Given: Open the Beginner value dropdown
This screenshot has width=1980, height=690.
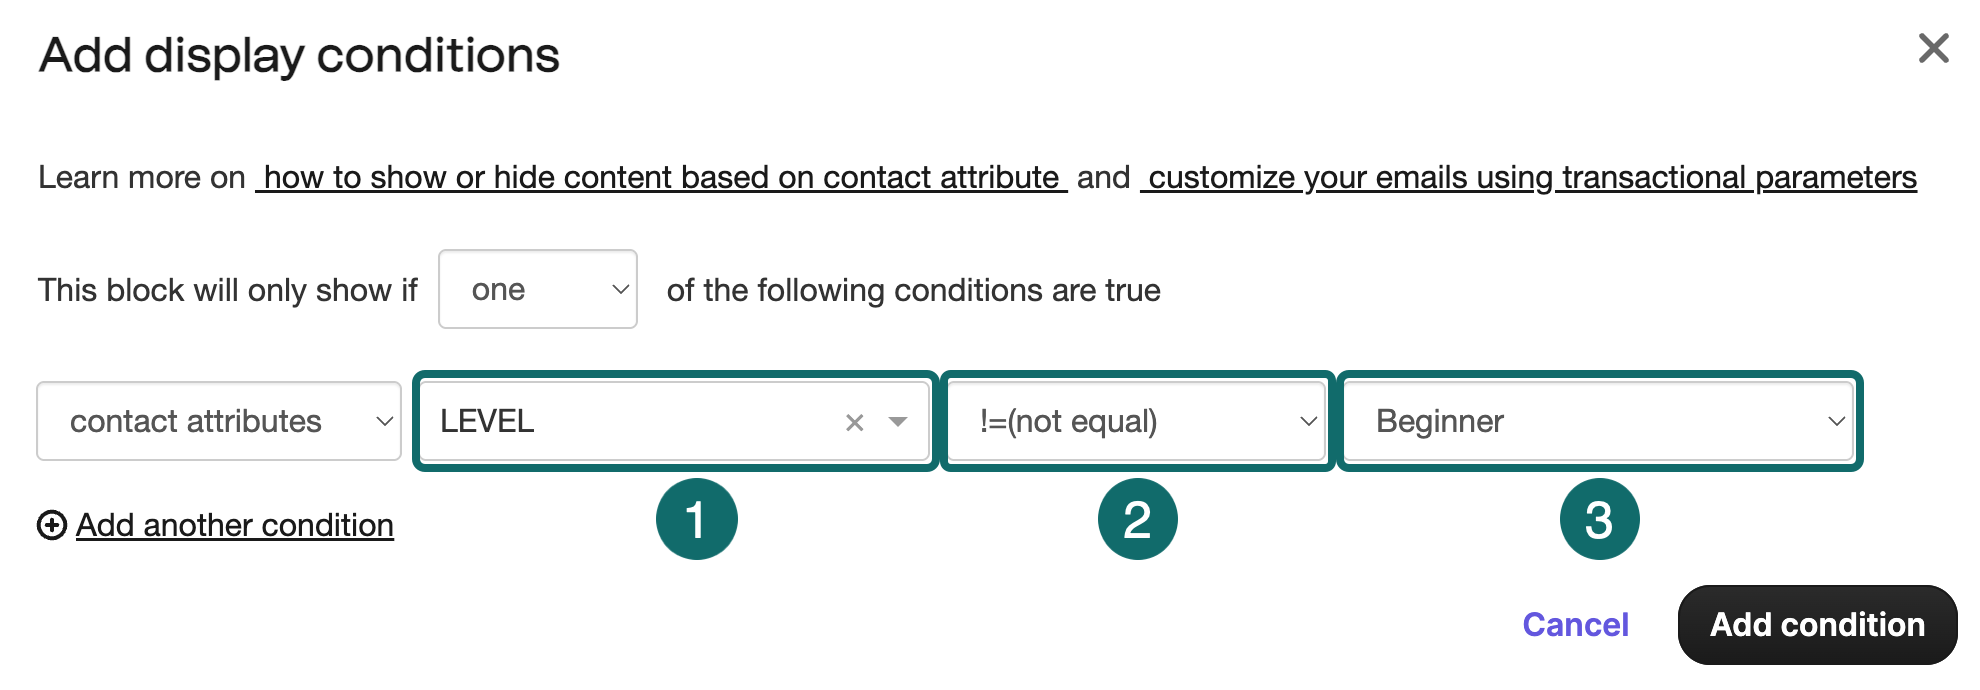Looking at the screenshot, I should [x=1597, y=421].
